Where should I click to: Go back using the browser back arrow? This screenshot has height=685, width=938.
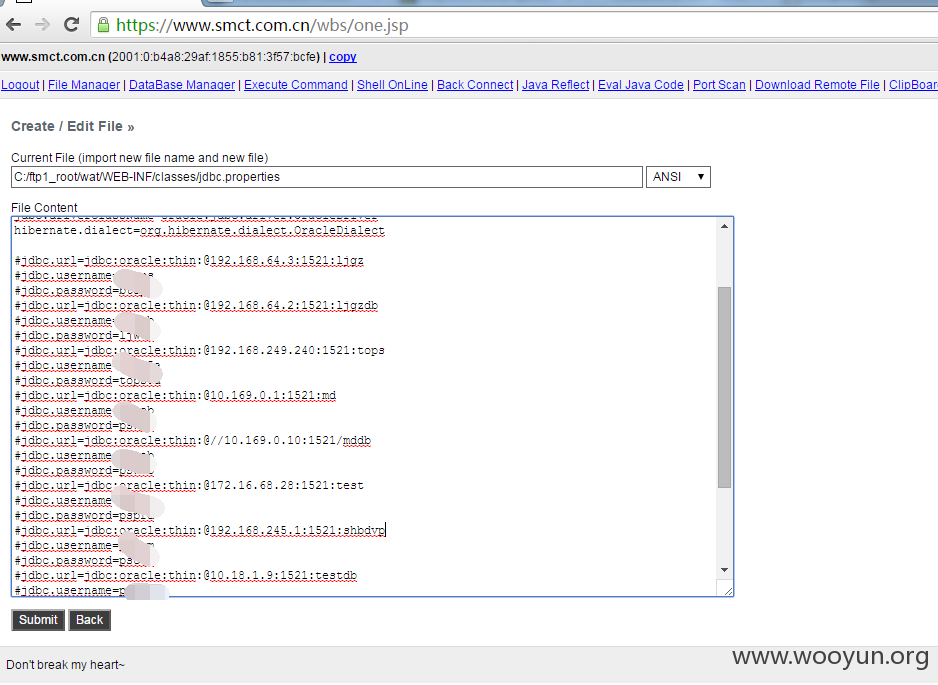click(13, 25)
